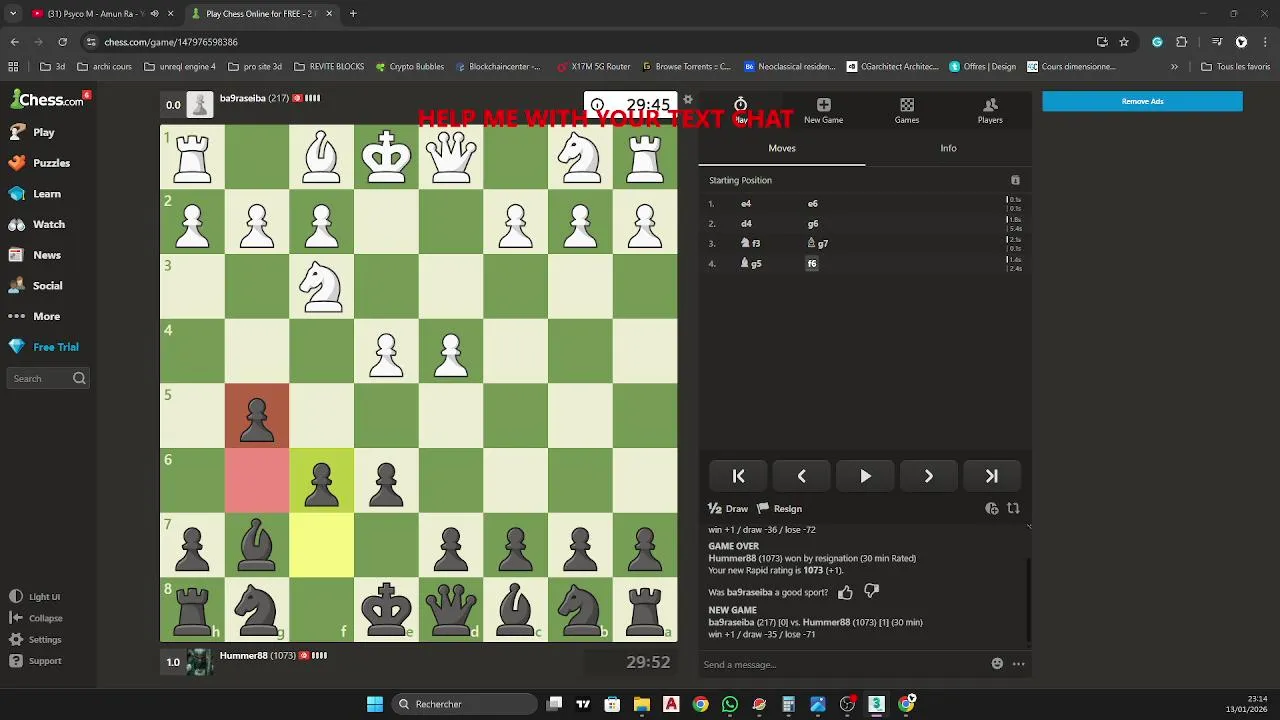This screenshot has width=1280, height=720.
Task: Select bishop g5 move
Action: click(750, 264)
